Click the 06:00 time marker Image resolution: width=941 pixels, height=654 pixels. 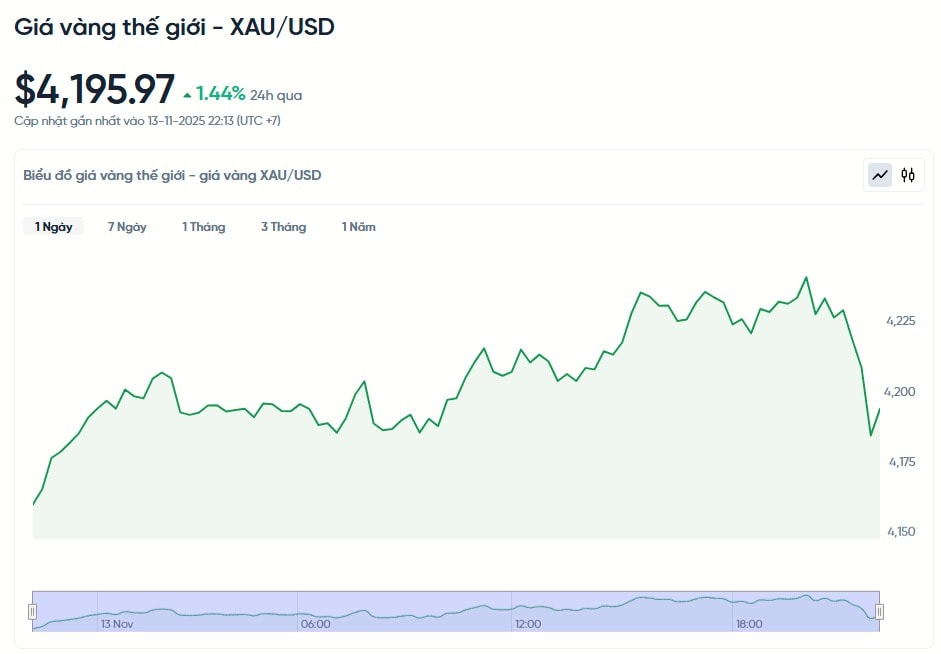(x=315, y=624)
